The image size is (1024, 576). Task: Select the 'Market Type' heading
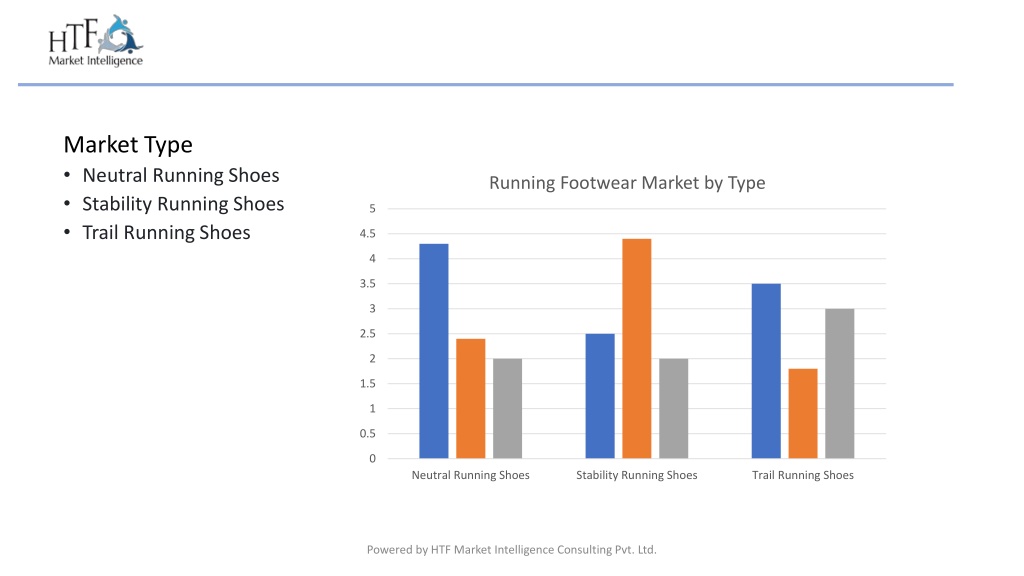pyautogui.click(x=128, y=145)
